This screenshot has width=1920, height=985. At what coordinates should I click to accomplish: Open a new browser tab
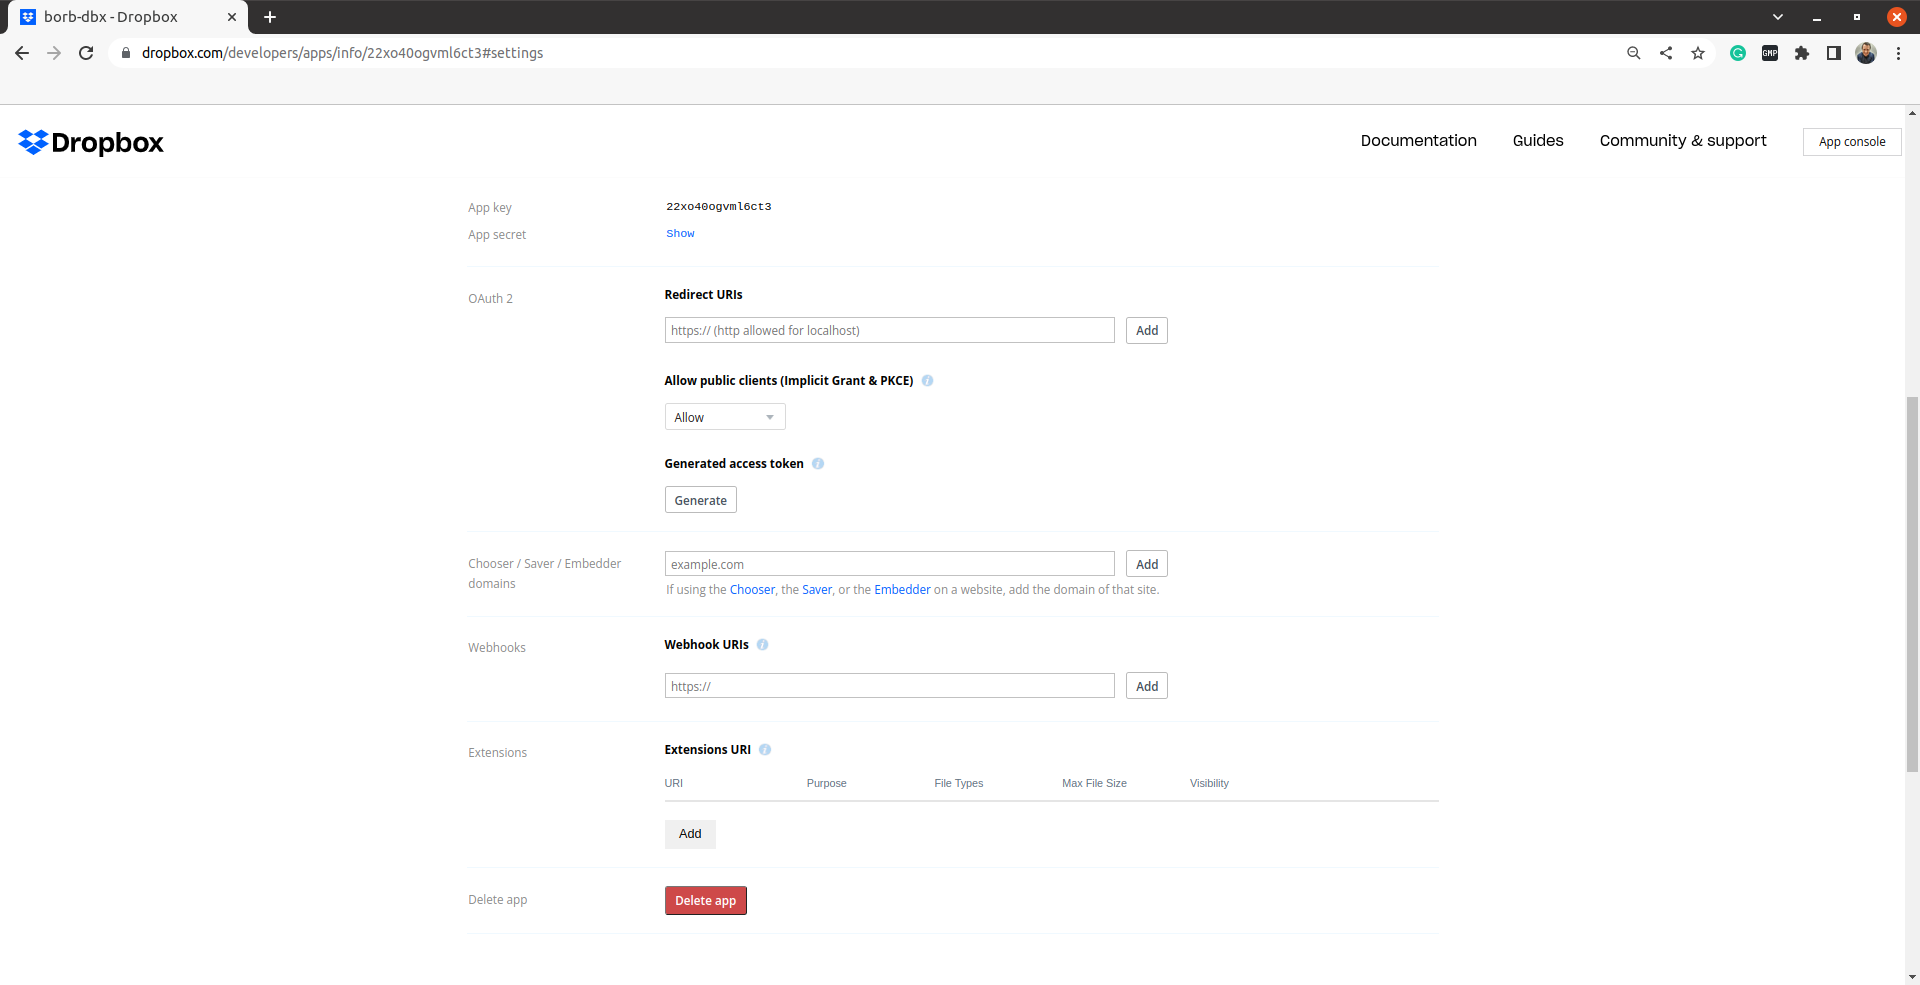coord(270,17)
